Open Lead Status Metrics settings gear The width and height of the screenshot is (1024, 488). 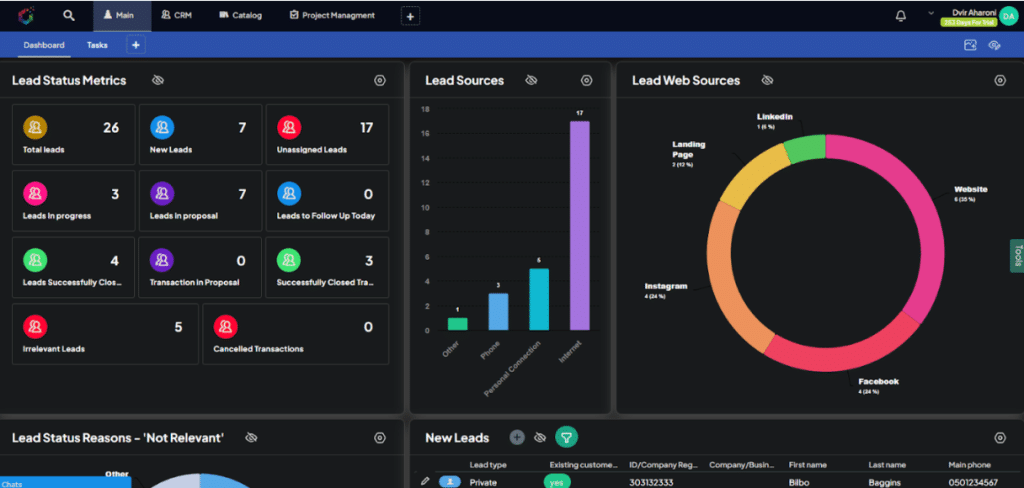(x=380, y=80)
